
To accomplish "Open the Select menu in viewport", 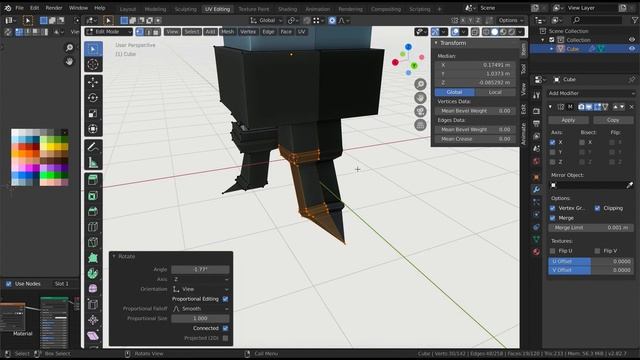I will point(191,32).
